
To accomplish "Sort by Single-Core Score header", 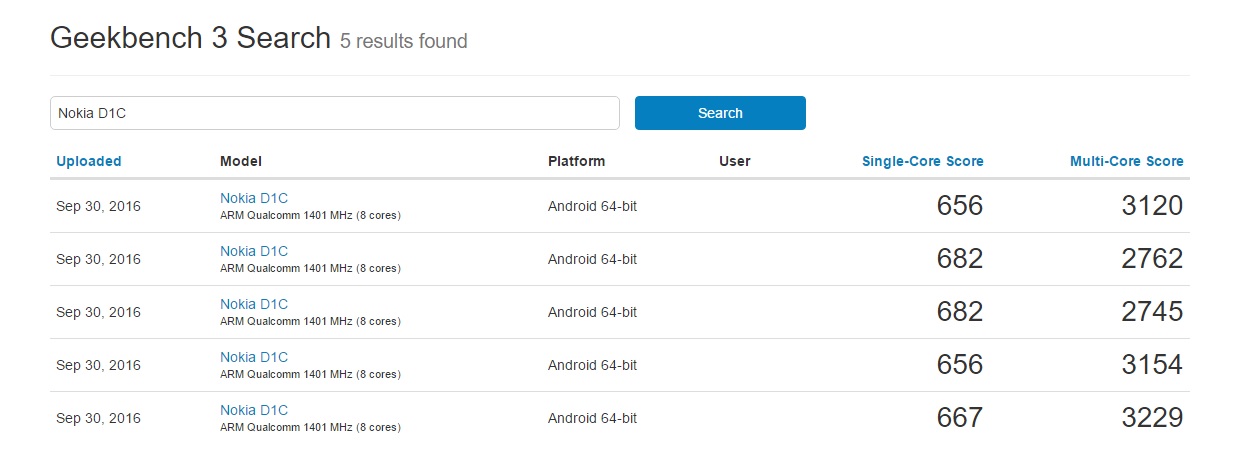I will pos(922,161).
